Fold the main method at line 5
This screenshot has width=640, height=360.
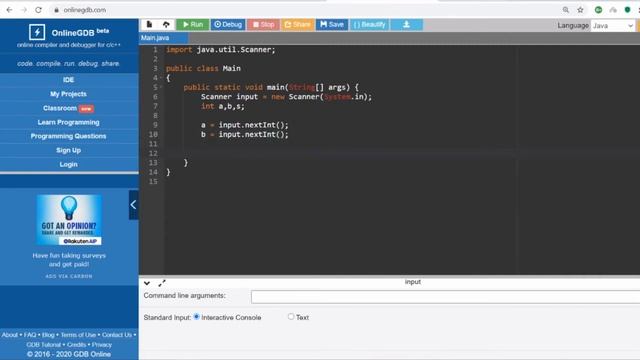(x=161, y=87)
